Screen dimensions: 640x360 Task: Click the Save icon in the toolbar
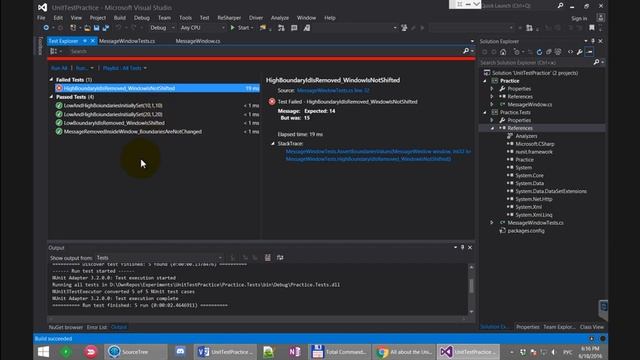(96, 28)
